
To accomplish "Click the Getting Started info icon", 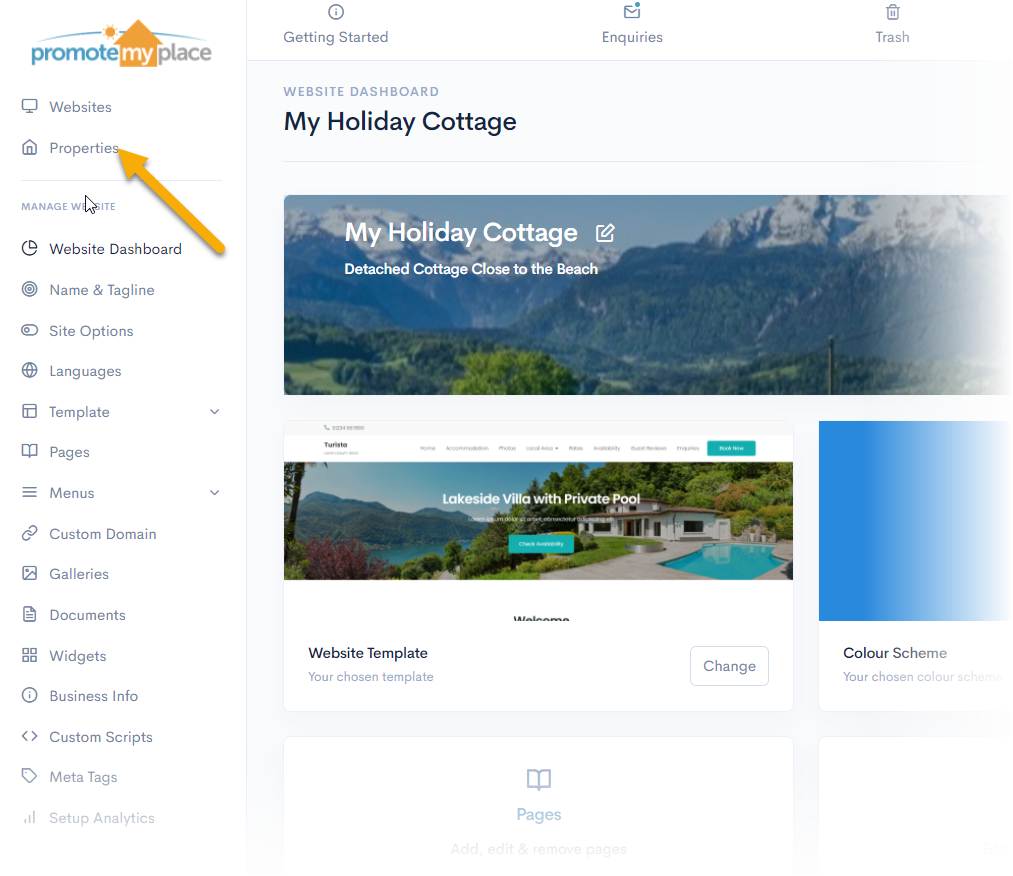I will [336, 12].
